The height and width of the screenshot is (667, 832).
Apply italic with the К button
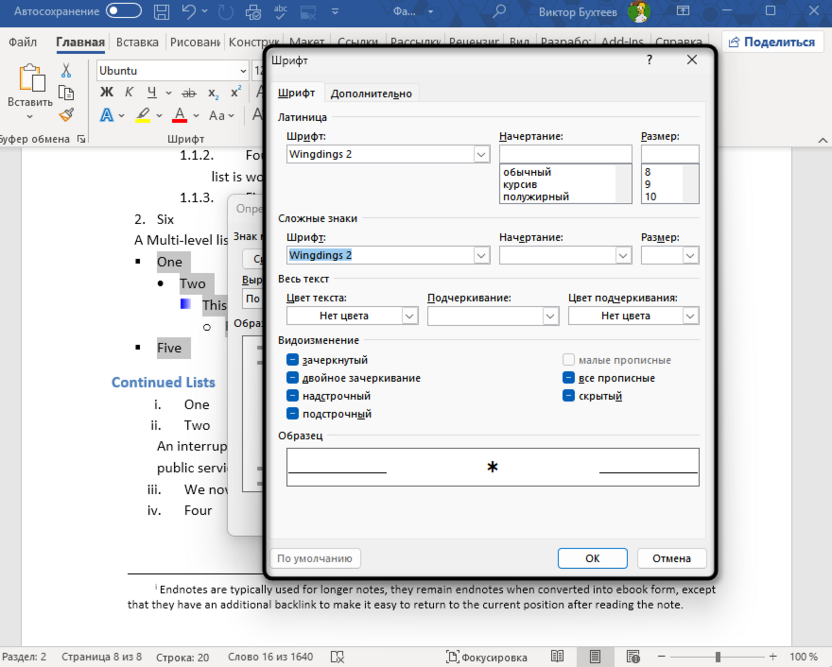coord(129,92)
